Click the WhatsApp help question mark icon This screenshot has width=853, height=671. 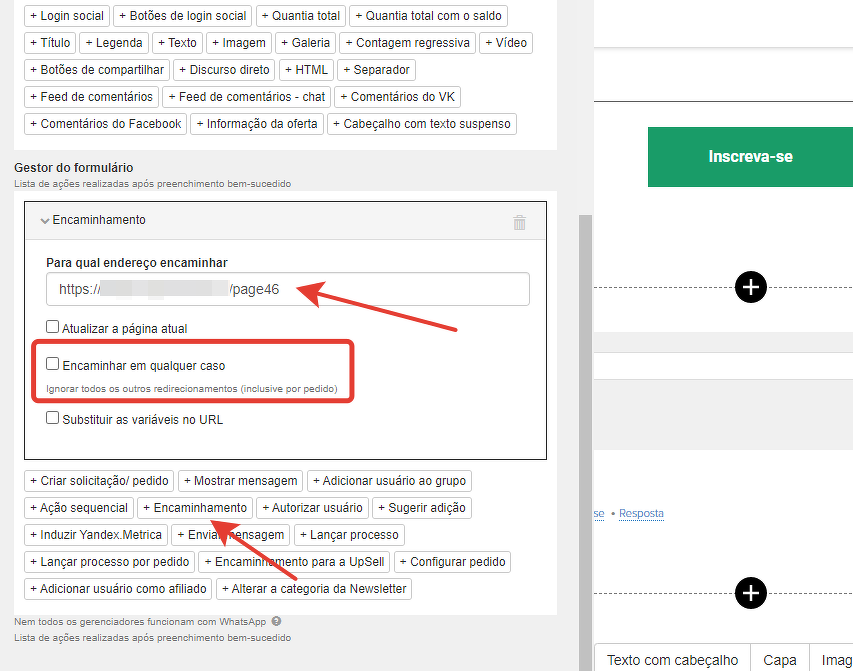pyautogui.click(x=276, y=621)
